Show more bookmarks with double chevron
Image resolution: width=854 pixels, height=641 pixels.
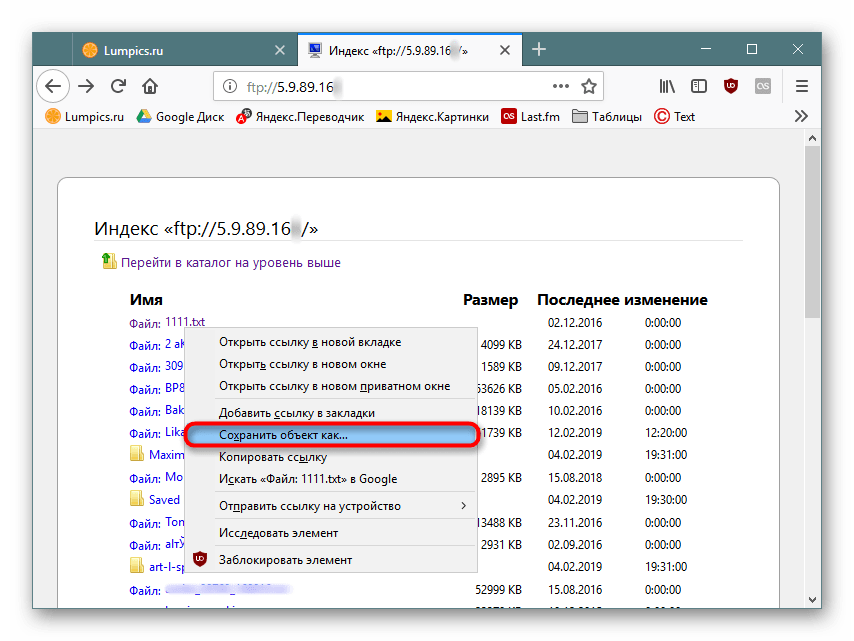click(x=801, y=116)
